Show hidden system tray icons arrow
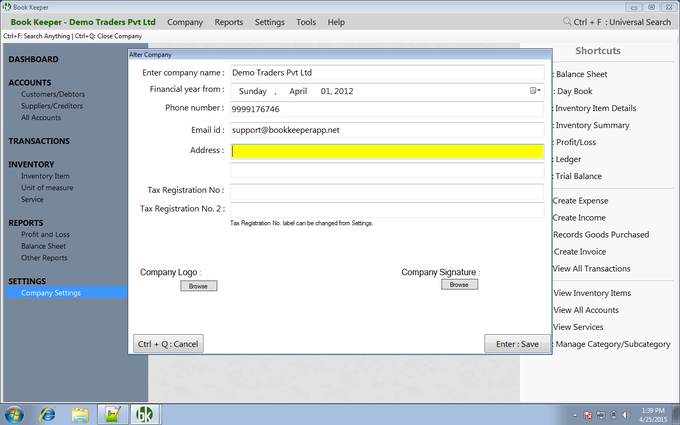This screenshot has height=425, width=680. click(x=575, y=415)
